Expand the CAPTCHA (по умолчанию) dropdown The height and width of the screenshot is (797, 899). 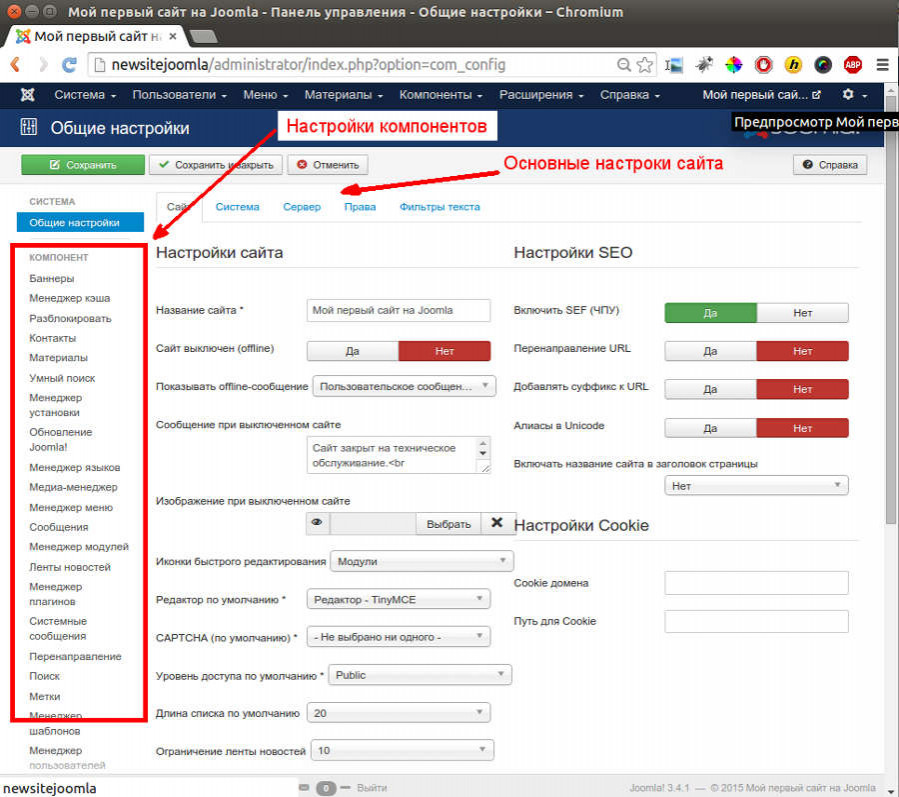pyautogui.click(x=399, y=637)
